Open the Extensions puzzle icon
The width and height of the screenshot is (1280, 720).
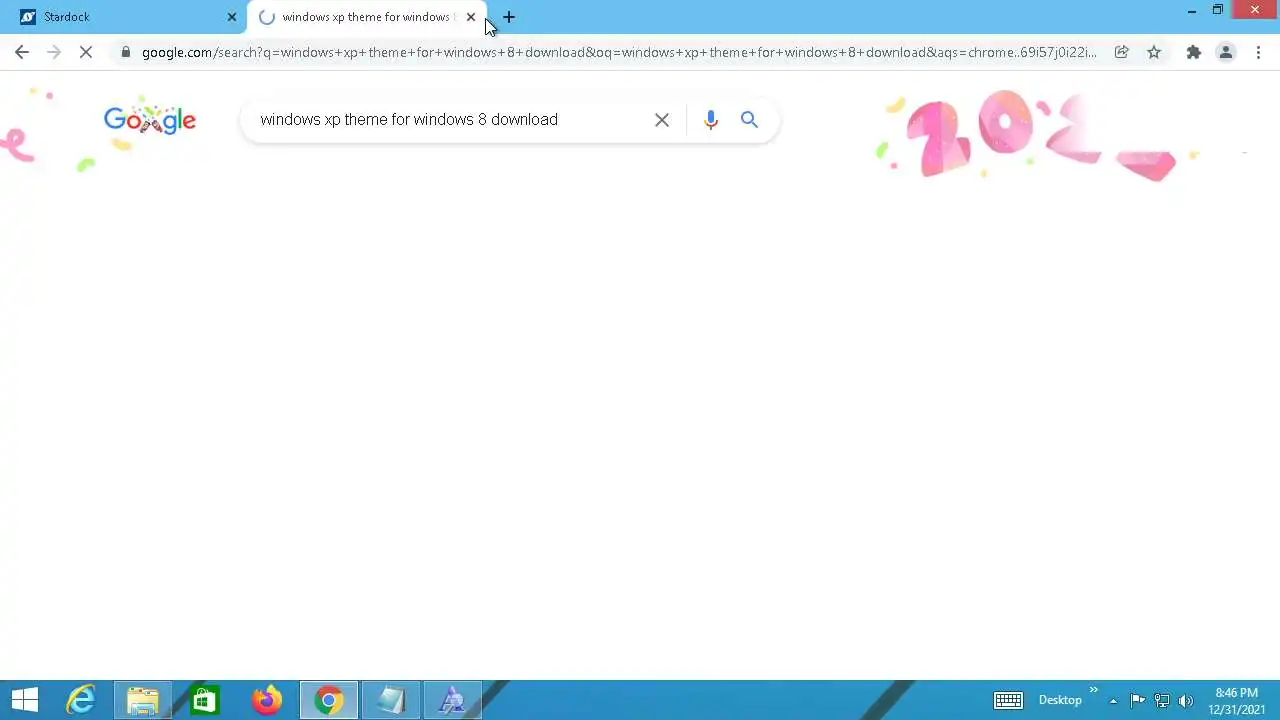click(x=1194, y=52)
